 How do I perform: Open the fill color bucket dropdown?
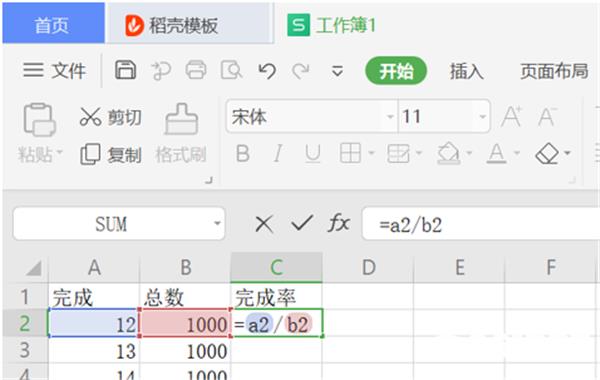tap(469, 153)
